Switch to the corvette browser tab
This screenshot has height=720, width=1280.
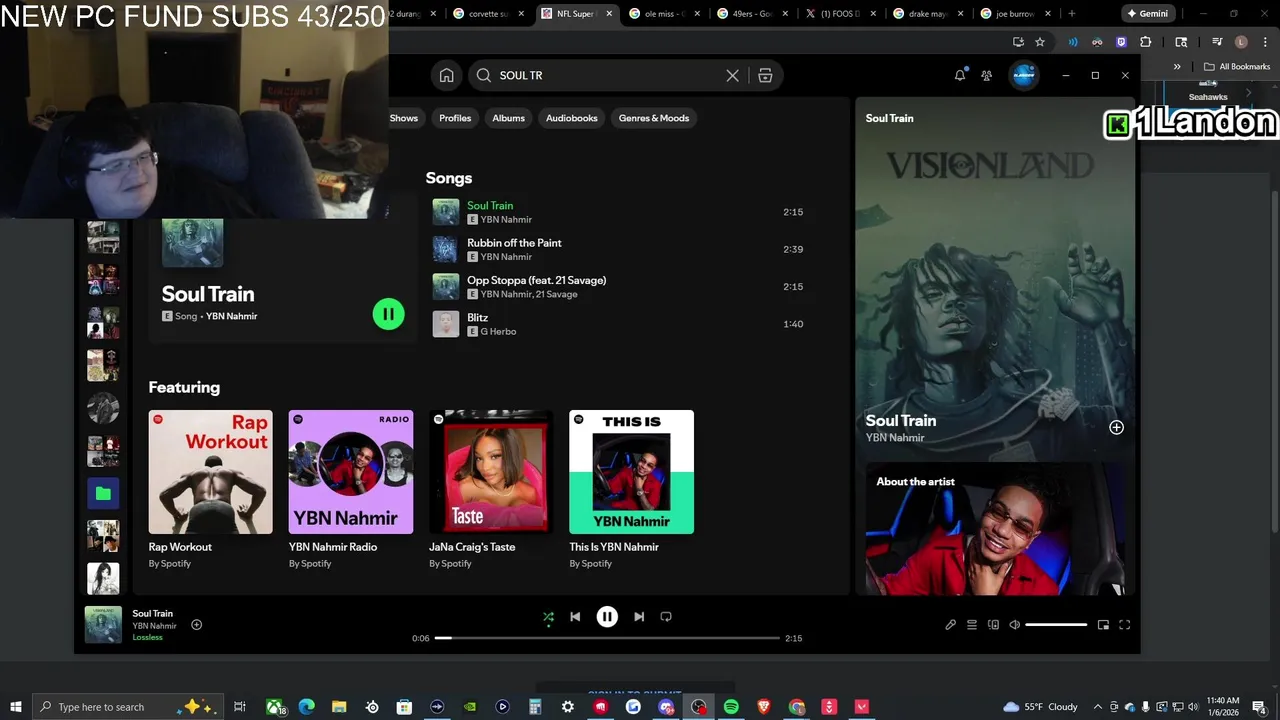[x=489, y=14]
